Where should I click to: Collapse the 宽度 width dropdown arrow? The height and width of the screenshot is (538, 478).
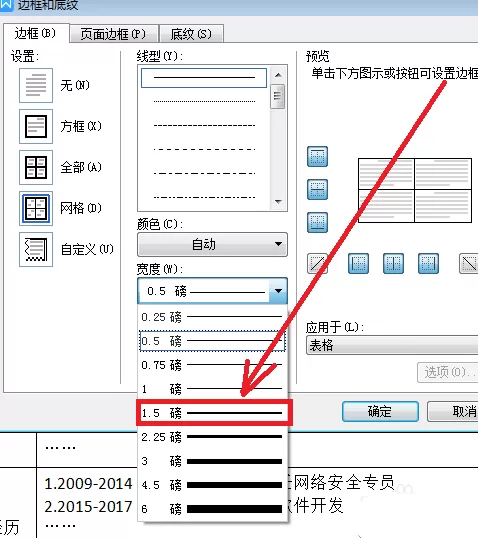pyautogui.click(x=278, y=291)
